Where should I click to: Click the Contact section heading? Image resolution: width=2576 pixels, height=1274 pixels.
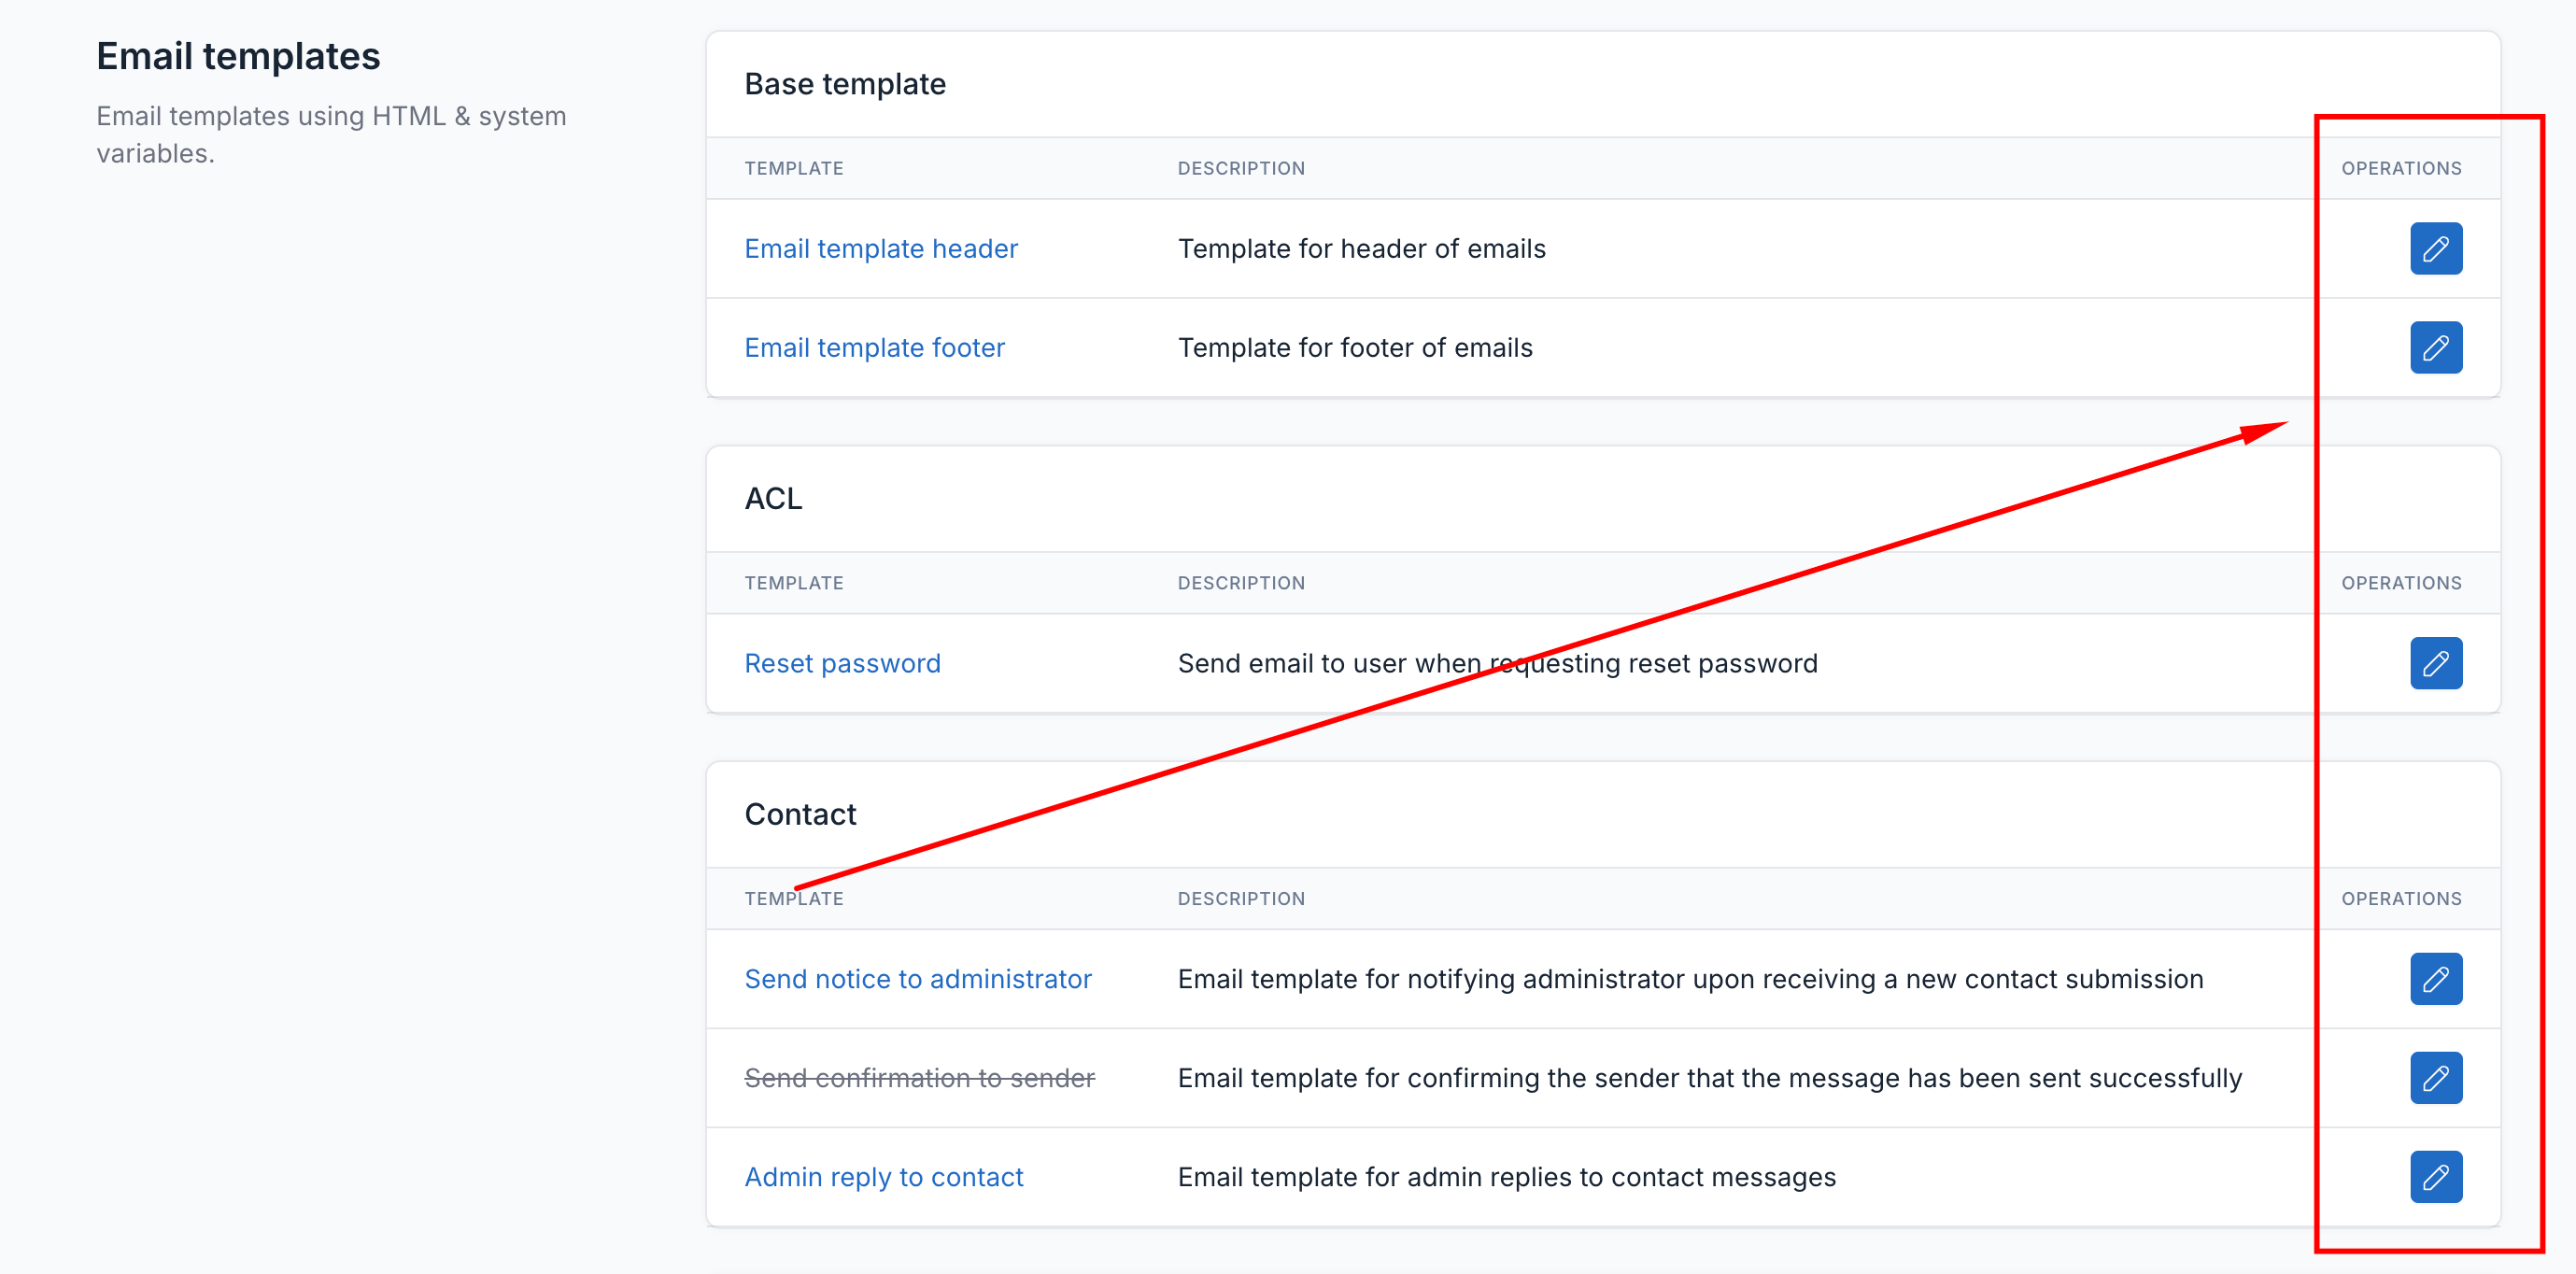click(800, 814)
